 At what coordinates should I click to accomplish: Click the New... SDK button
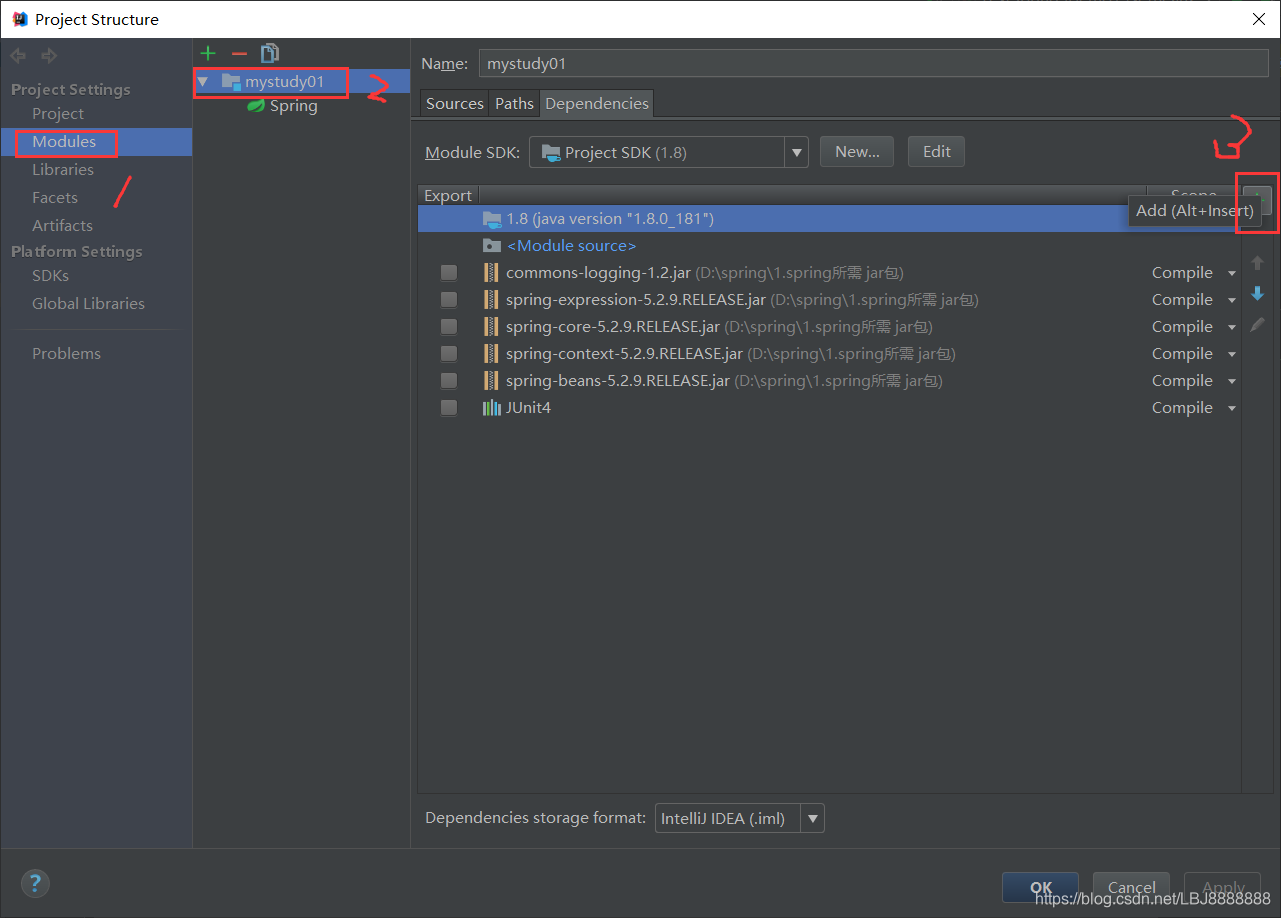coord(857,152)
